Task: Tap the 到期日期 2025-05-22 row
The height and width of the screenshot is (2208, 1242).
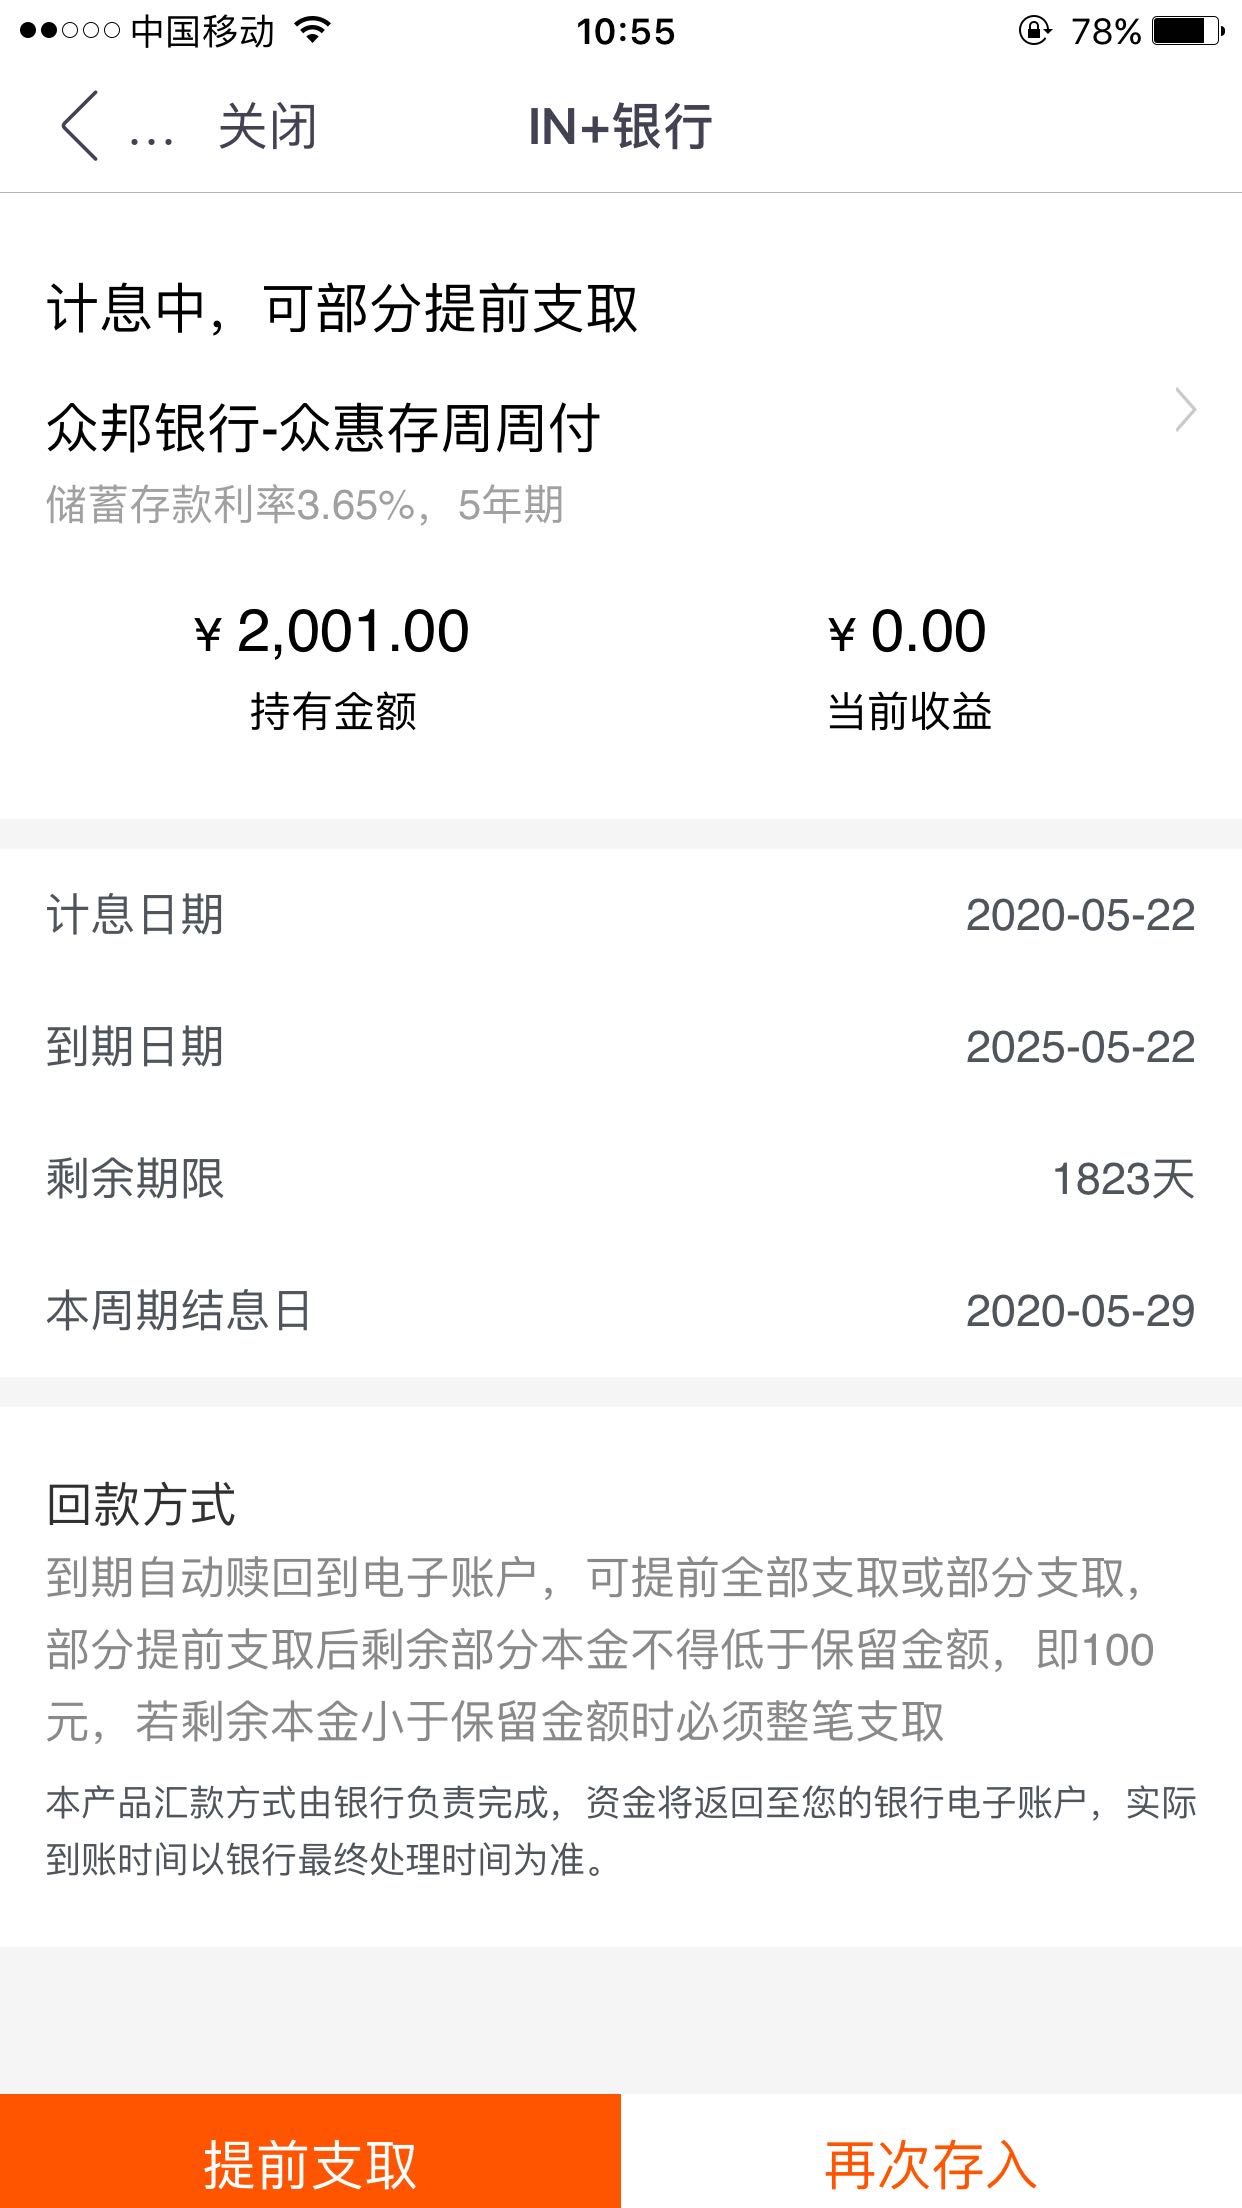Action: click(x=621, y=1047)
